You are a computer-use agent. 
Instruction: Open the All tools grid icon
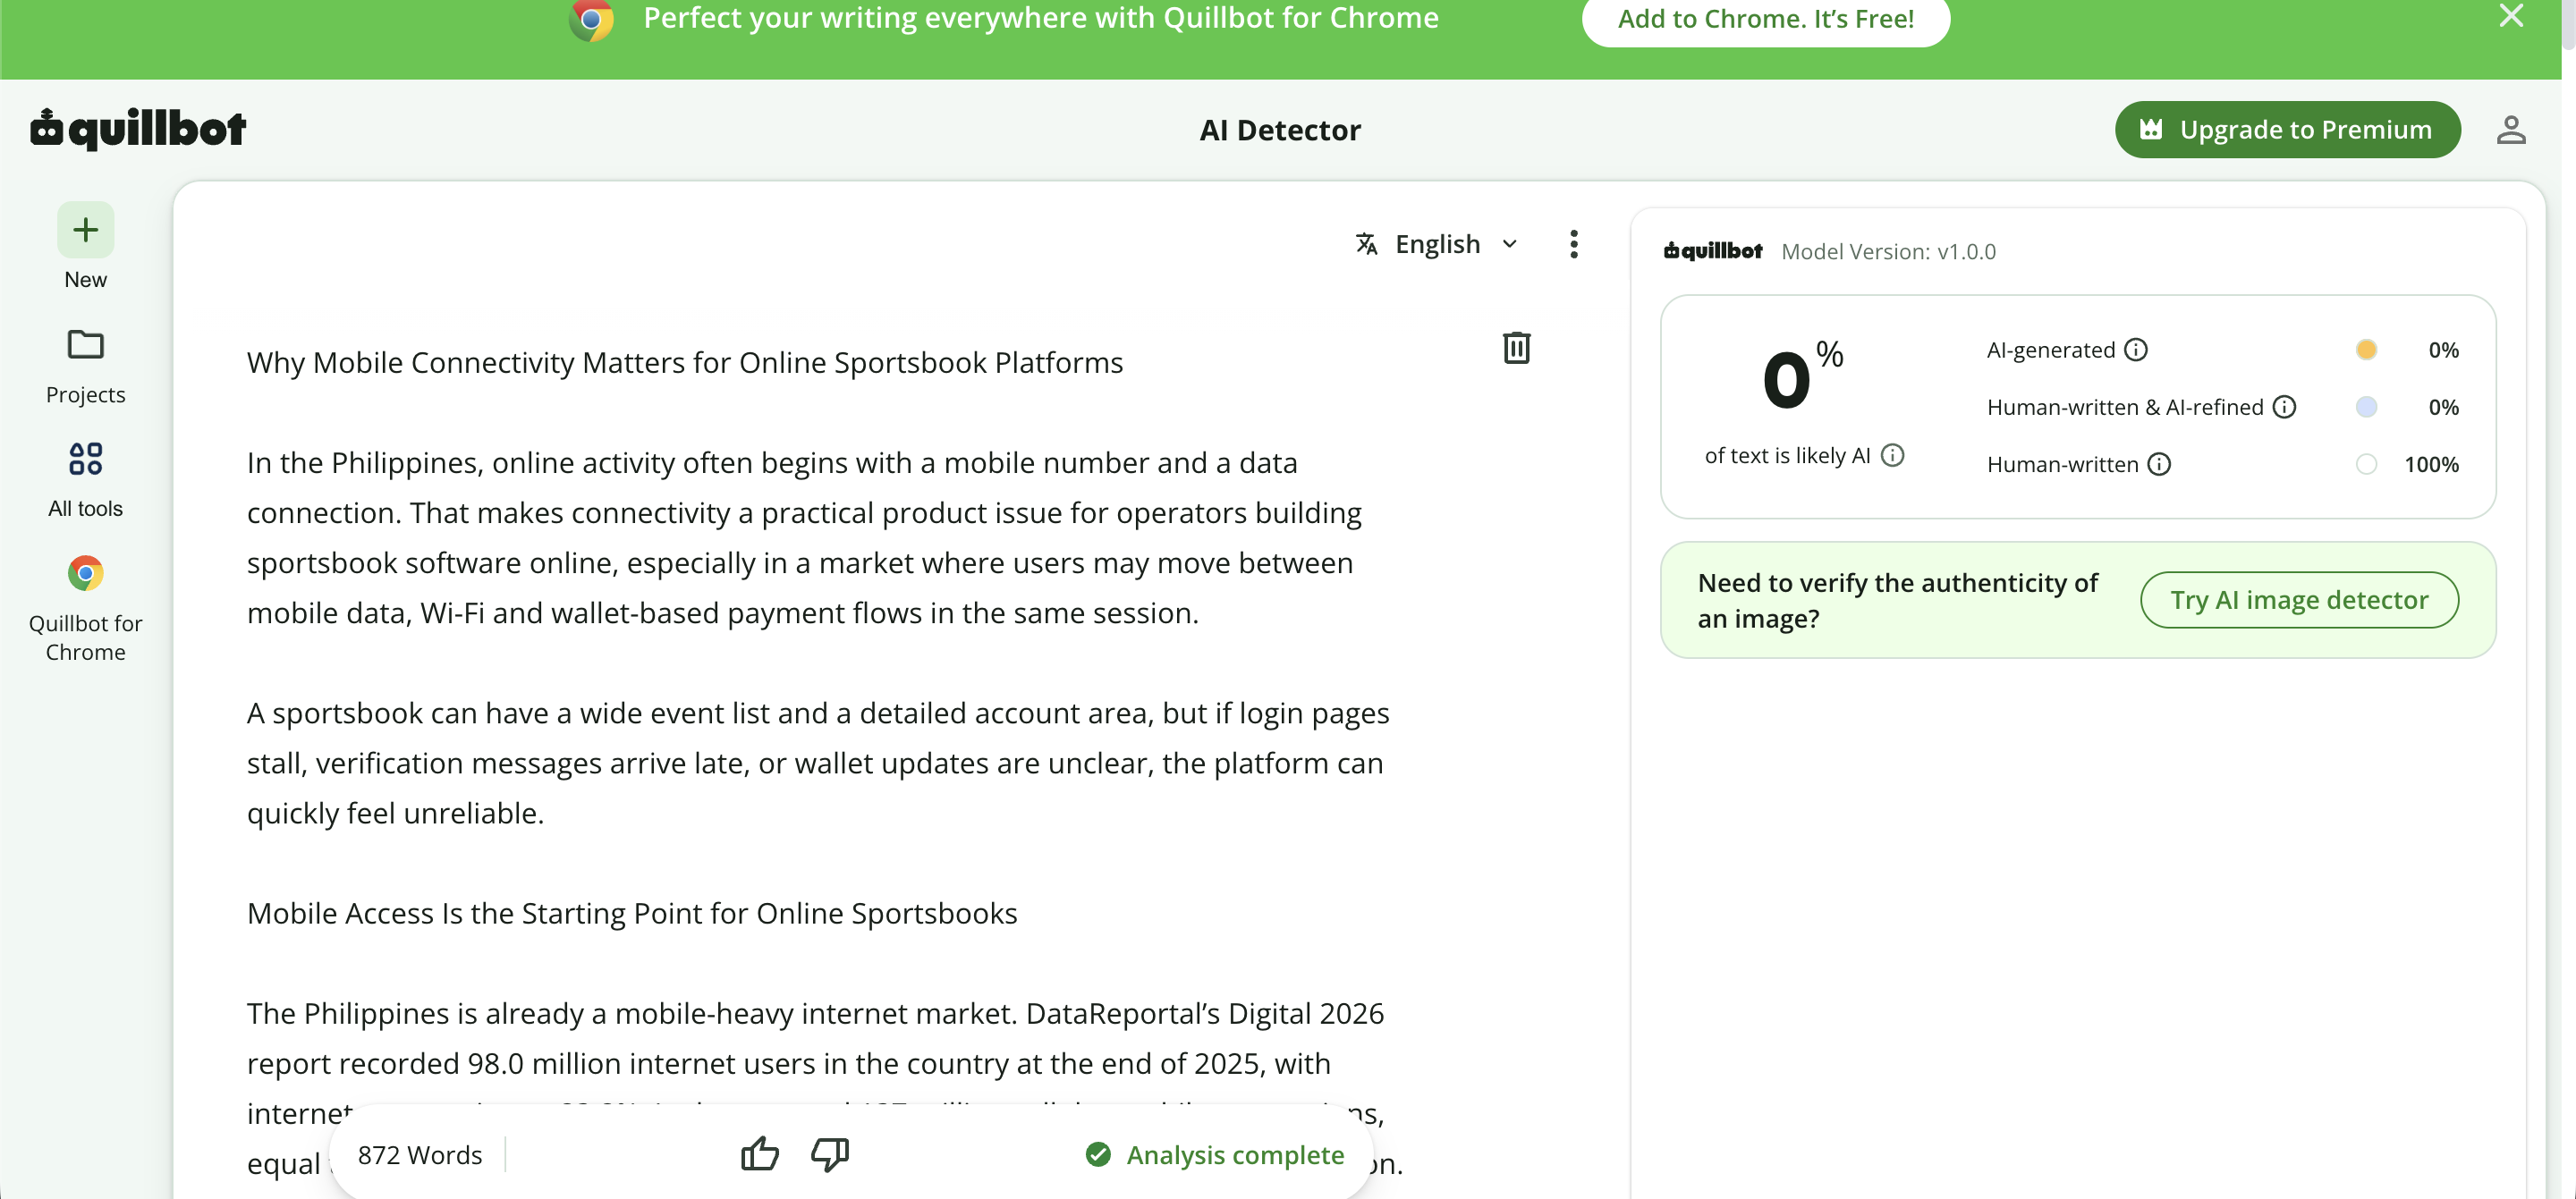[85, 459]
